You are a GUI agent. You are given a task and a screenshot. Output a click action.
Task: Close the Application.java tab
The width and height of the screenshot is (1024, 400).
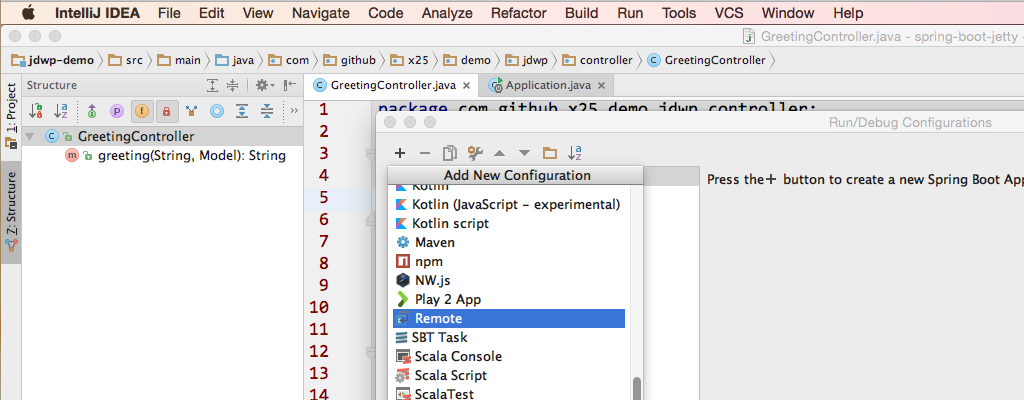601,86
